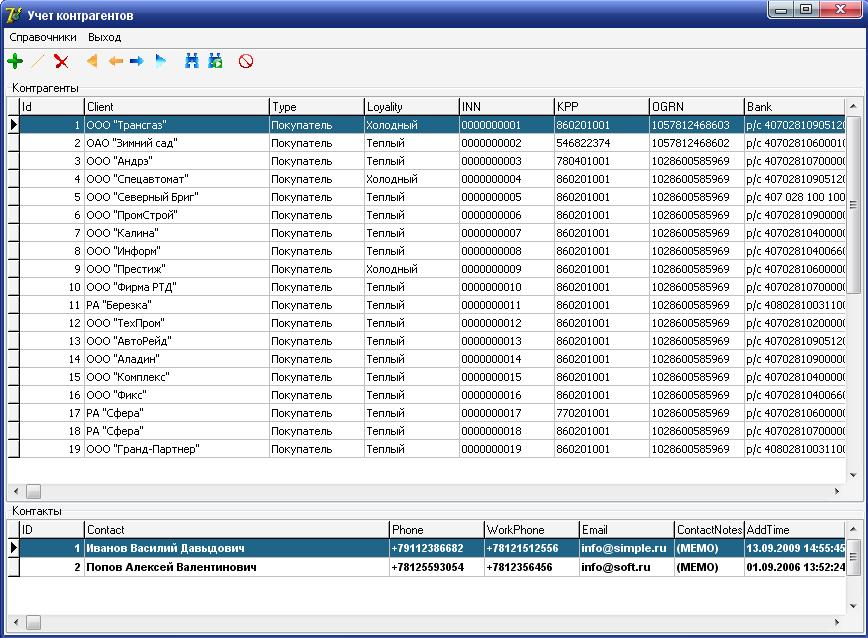Select the client ООО "Северный Бриг"
Screen dimensions: 868x638
click(x=177, y=197)
